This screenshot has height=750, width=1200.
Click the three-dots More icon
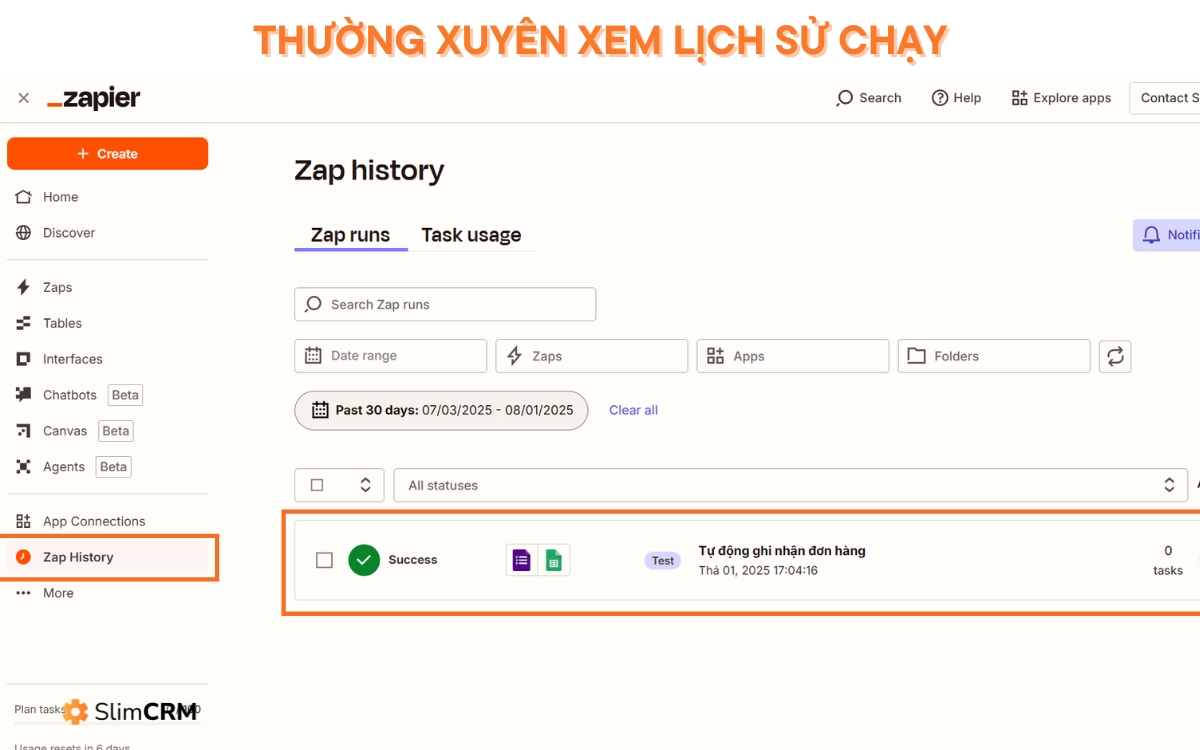click(24, 593)
